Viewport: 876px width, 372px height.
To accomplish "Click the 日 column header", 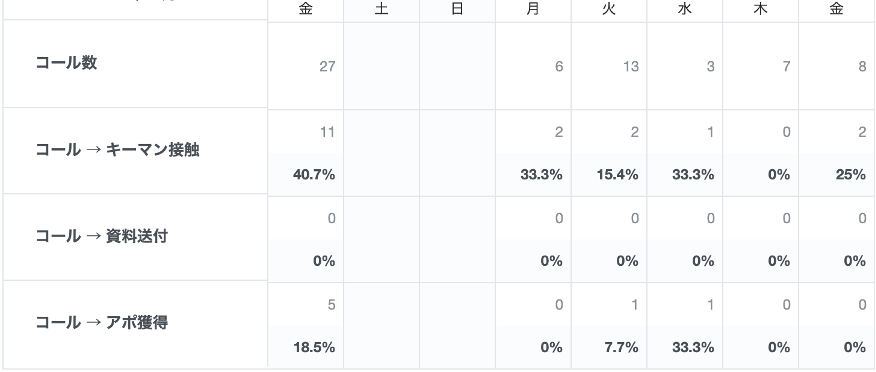I will (x=457, y=9).
